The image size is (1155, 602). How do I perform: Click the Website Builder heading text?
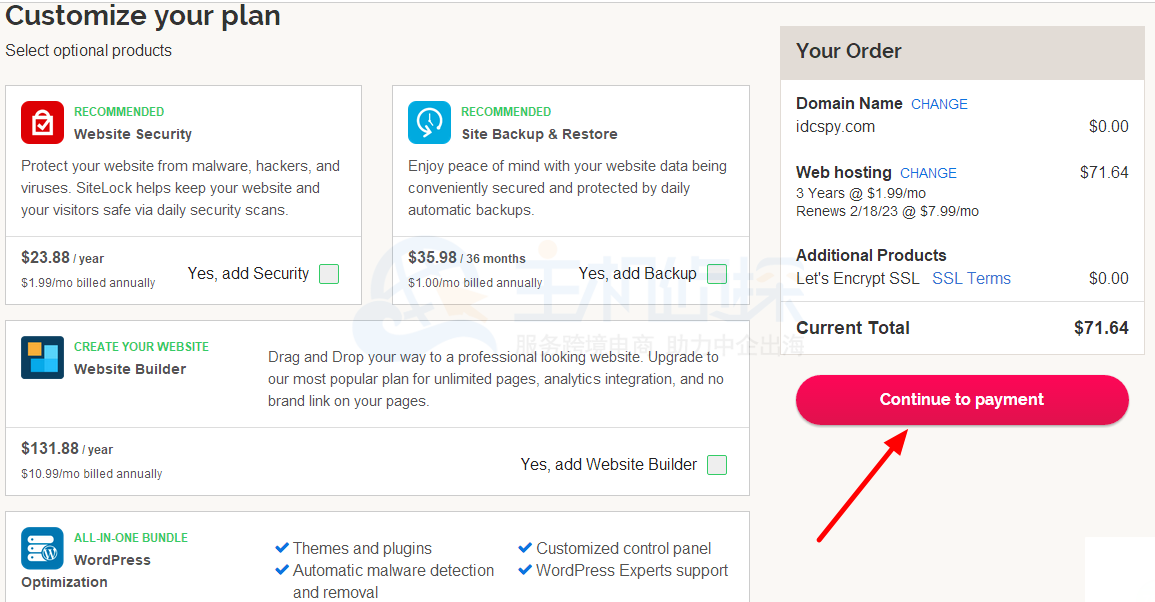coord(130,369)
